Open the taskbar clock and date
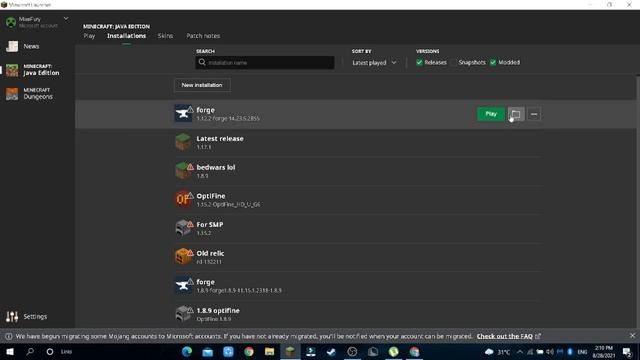 click(604, 352)
